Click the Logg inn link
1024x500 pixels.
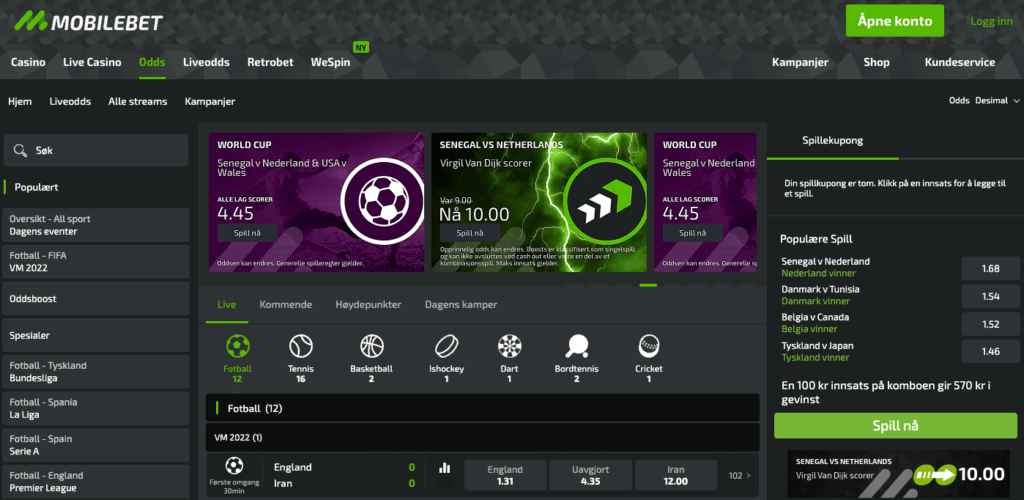point(991,21)
